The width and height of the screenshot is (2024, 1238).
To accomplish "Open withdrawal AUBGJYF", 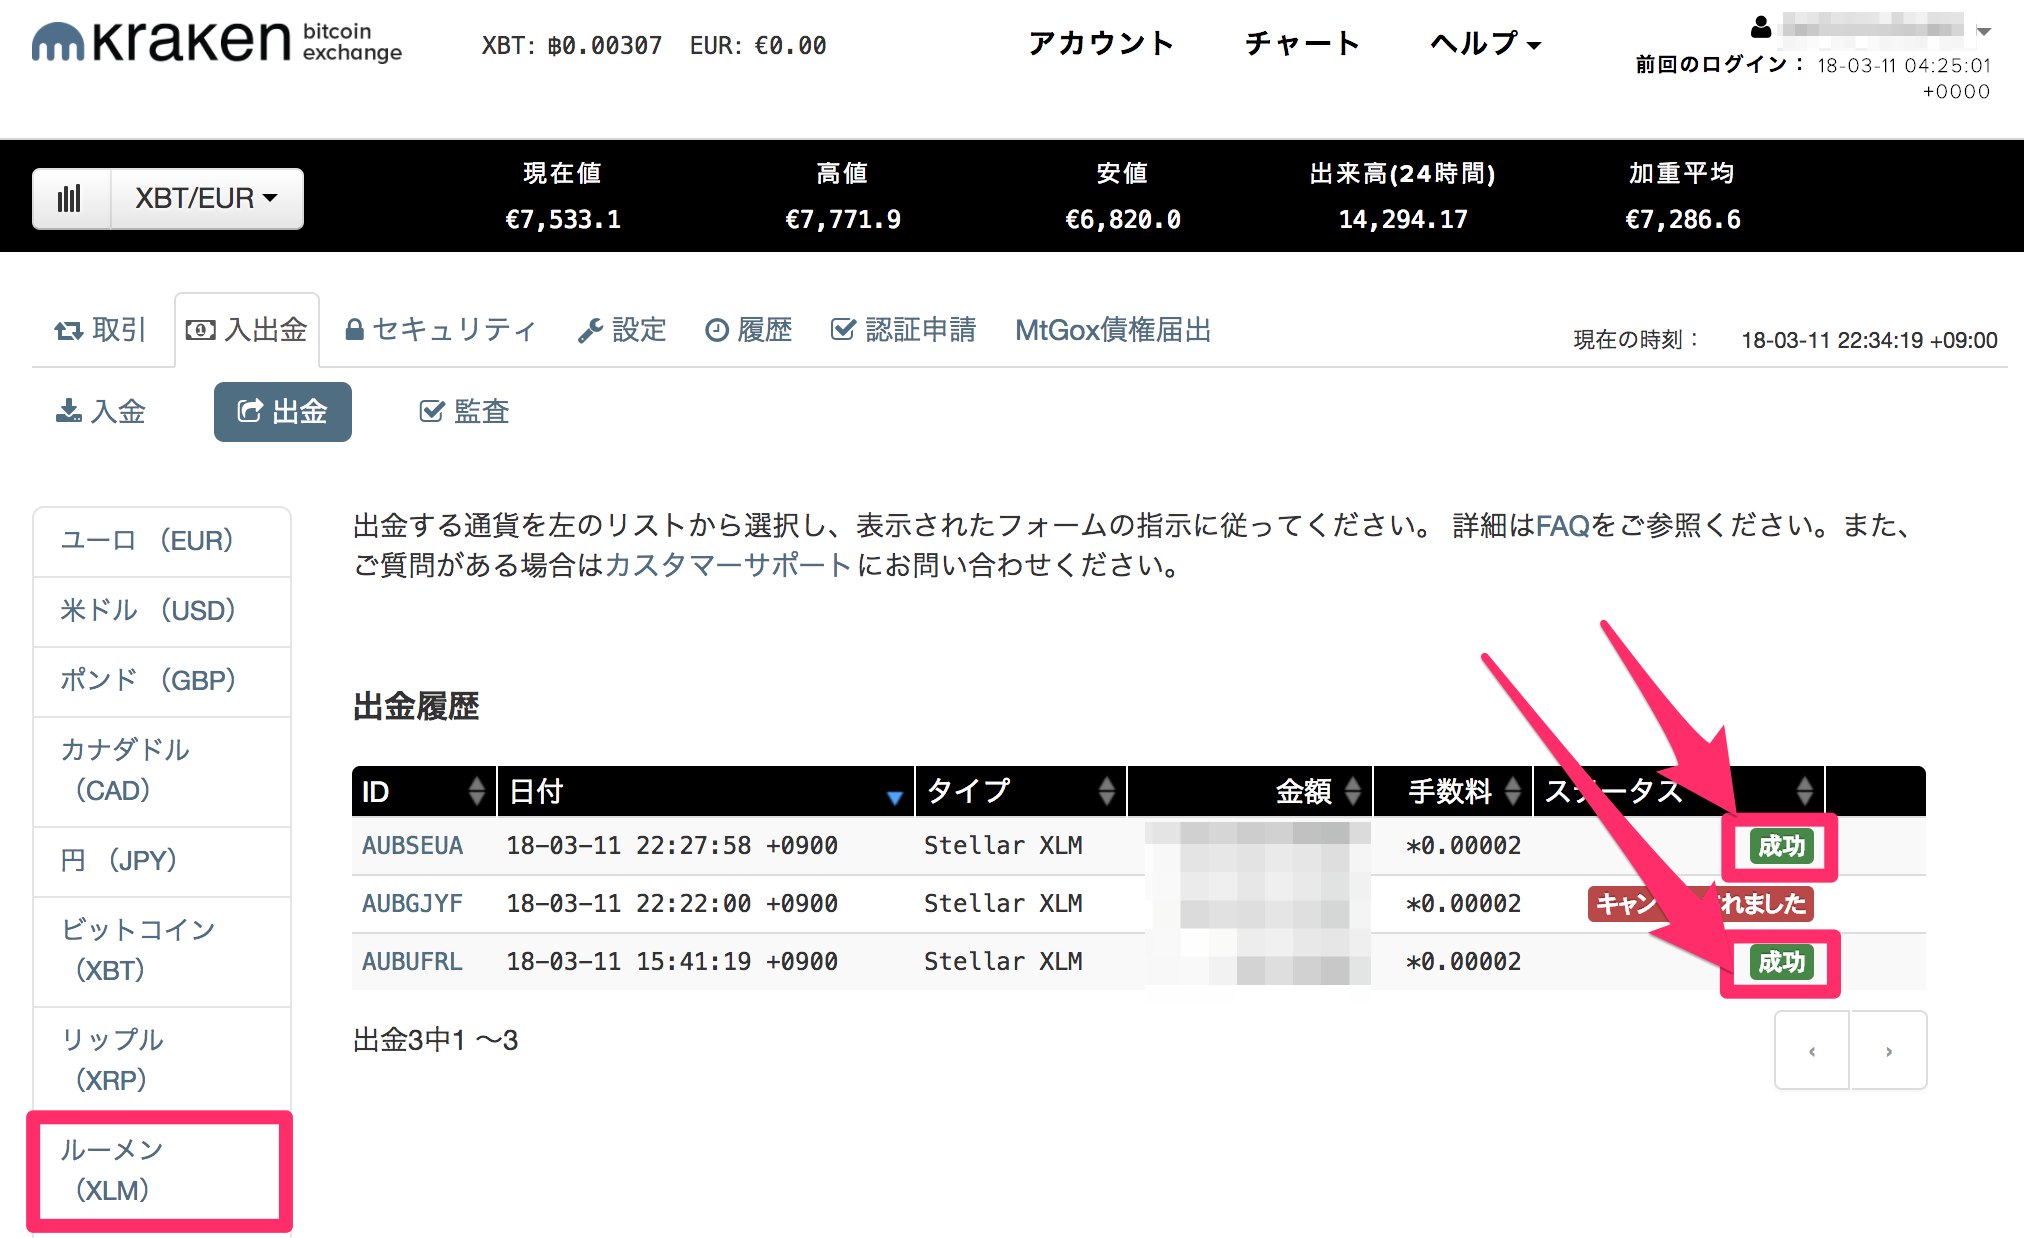I will (x=412, y=904).
